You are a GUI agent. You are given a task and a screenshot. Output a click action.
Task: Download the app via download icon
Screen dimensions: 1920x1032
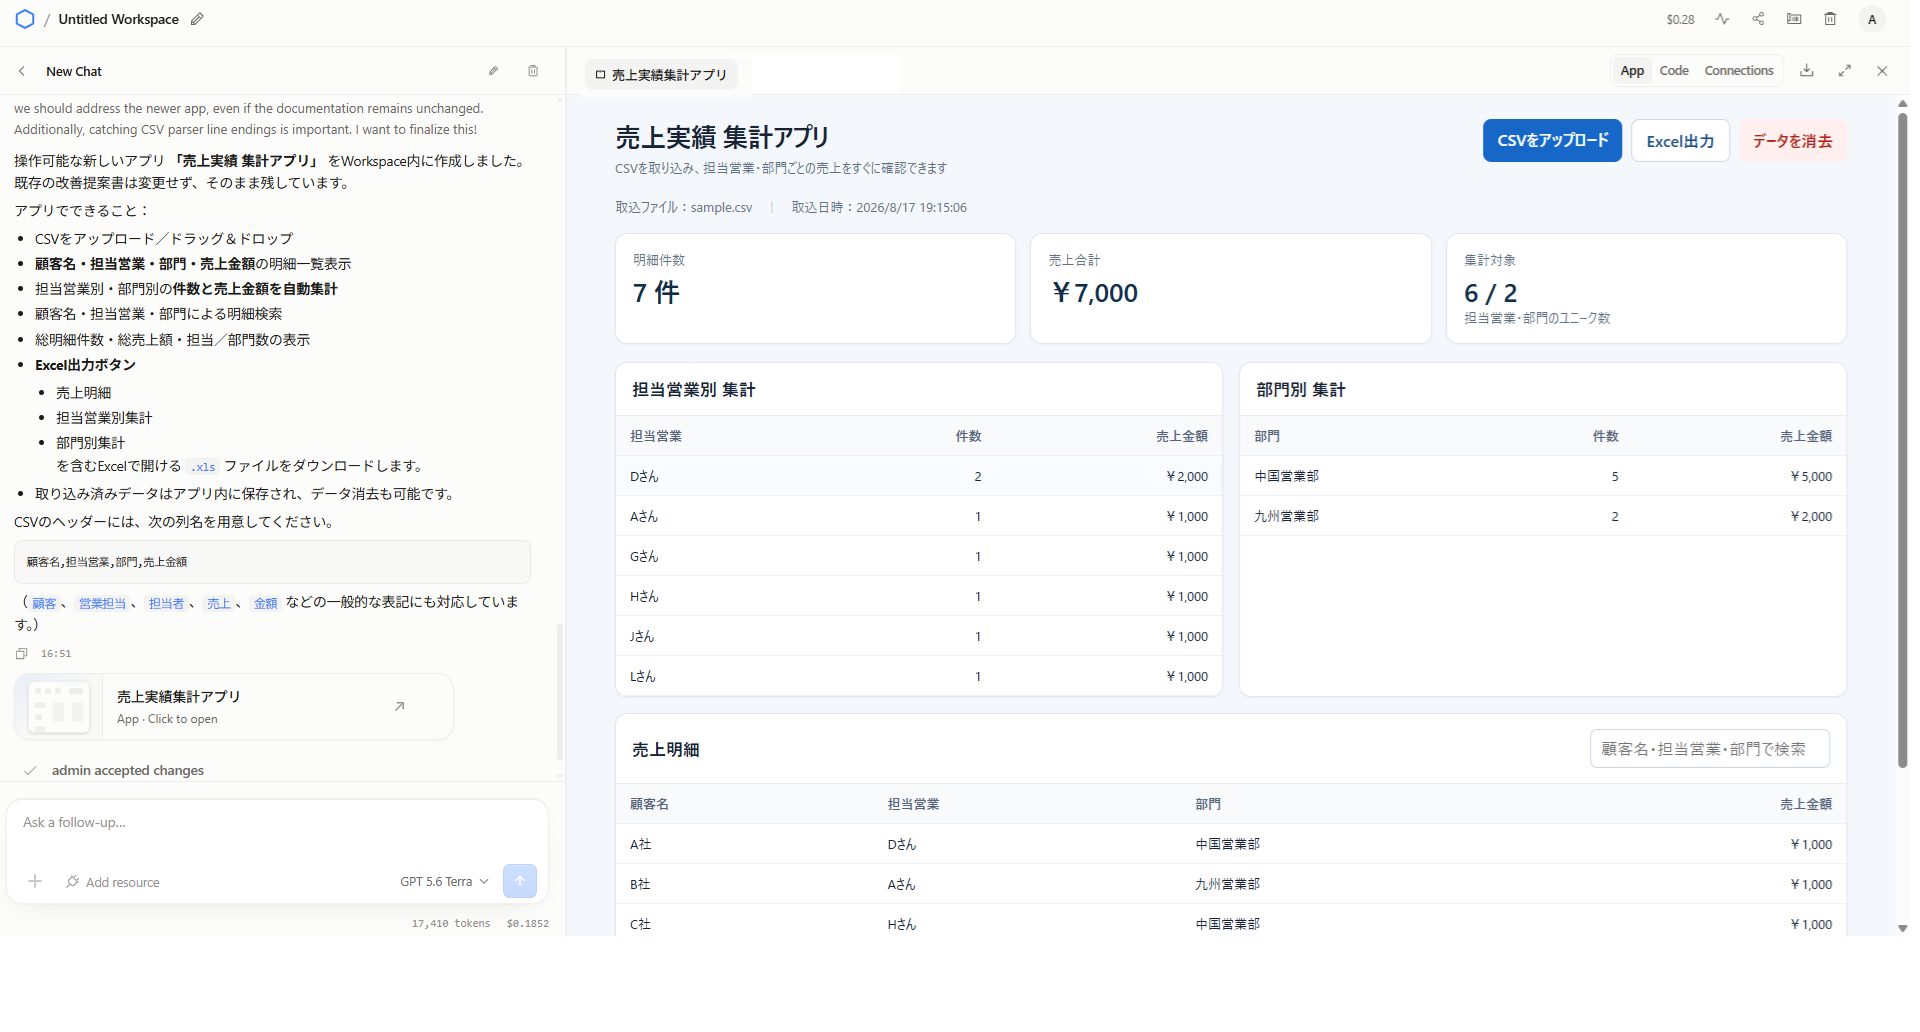(1807, 71)
